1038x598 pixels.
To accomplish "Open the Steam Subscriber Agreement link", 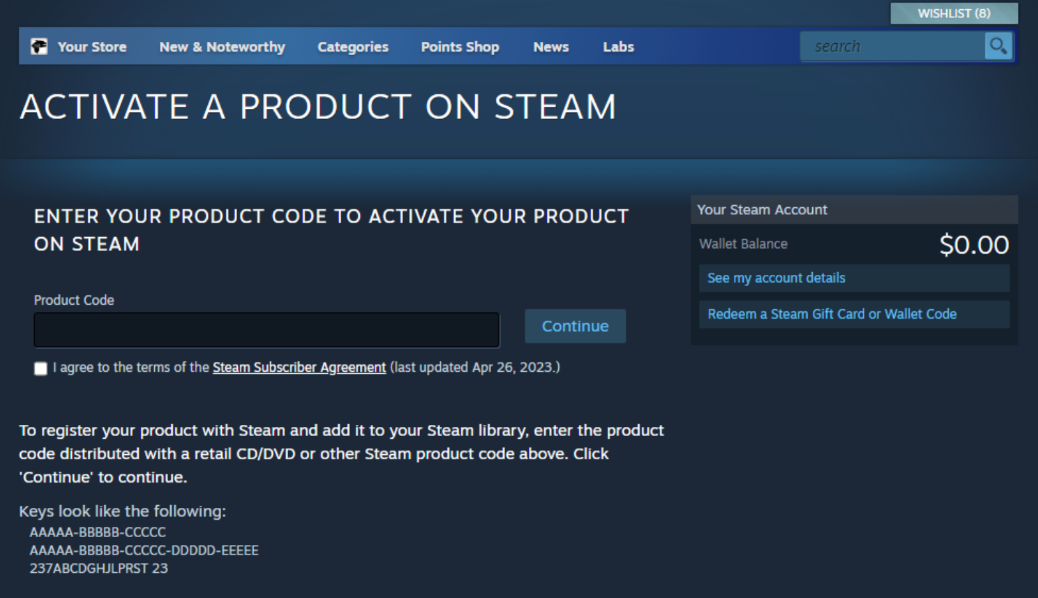I will [x=299, y=368].
